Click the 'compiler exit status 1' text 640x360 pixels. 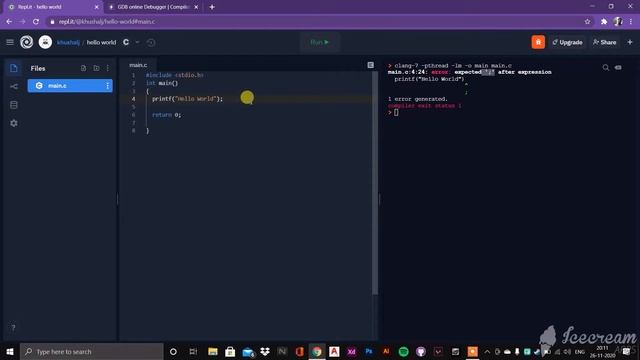click(424, 106)
